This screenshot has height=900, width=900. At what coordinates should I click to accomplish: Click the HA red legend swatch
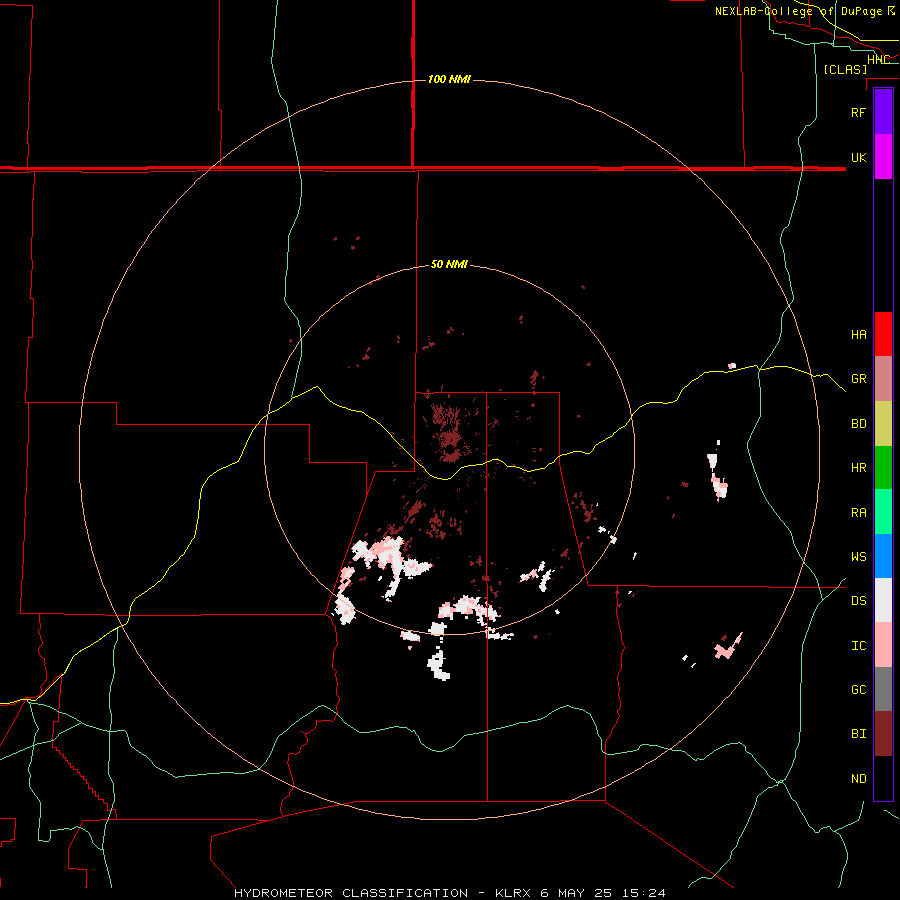(883, 334)
